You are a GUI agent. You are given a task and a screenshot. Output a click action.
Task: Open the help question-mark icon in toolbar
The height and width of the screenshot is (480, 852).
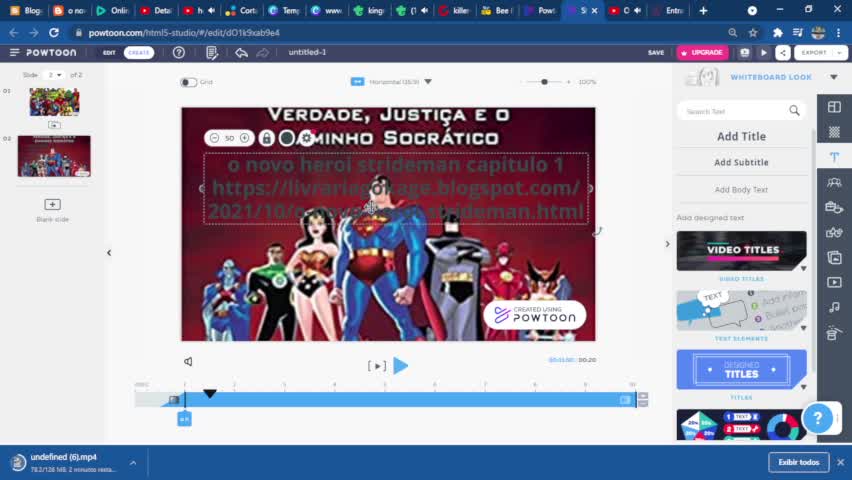point(179,53)
